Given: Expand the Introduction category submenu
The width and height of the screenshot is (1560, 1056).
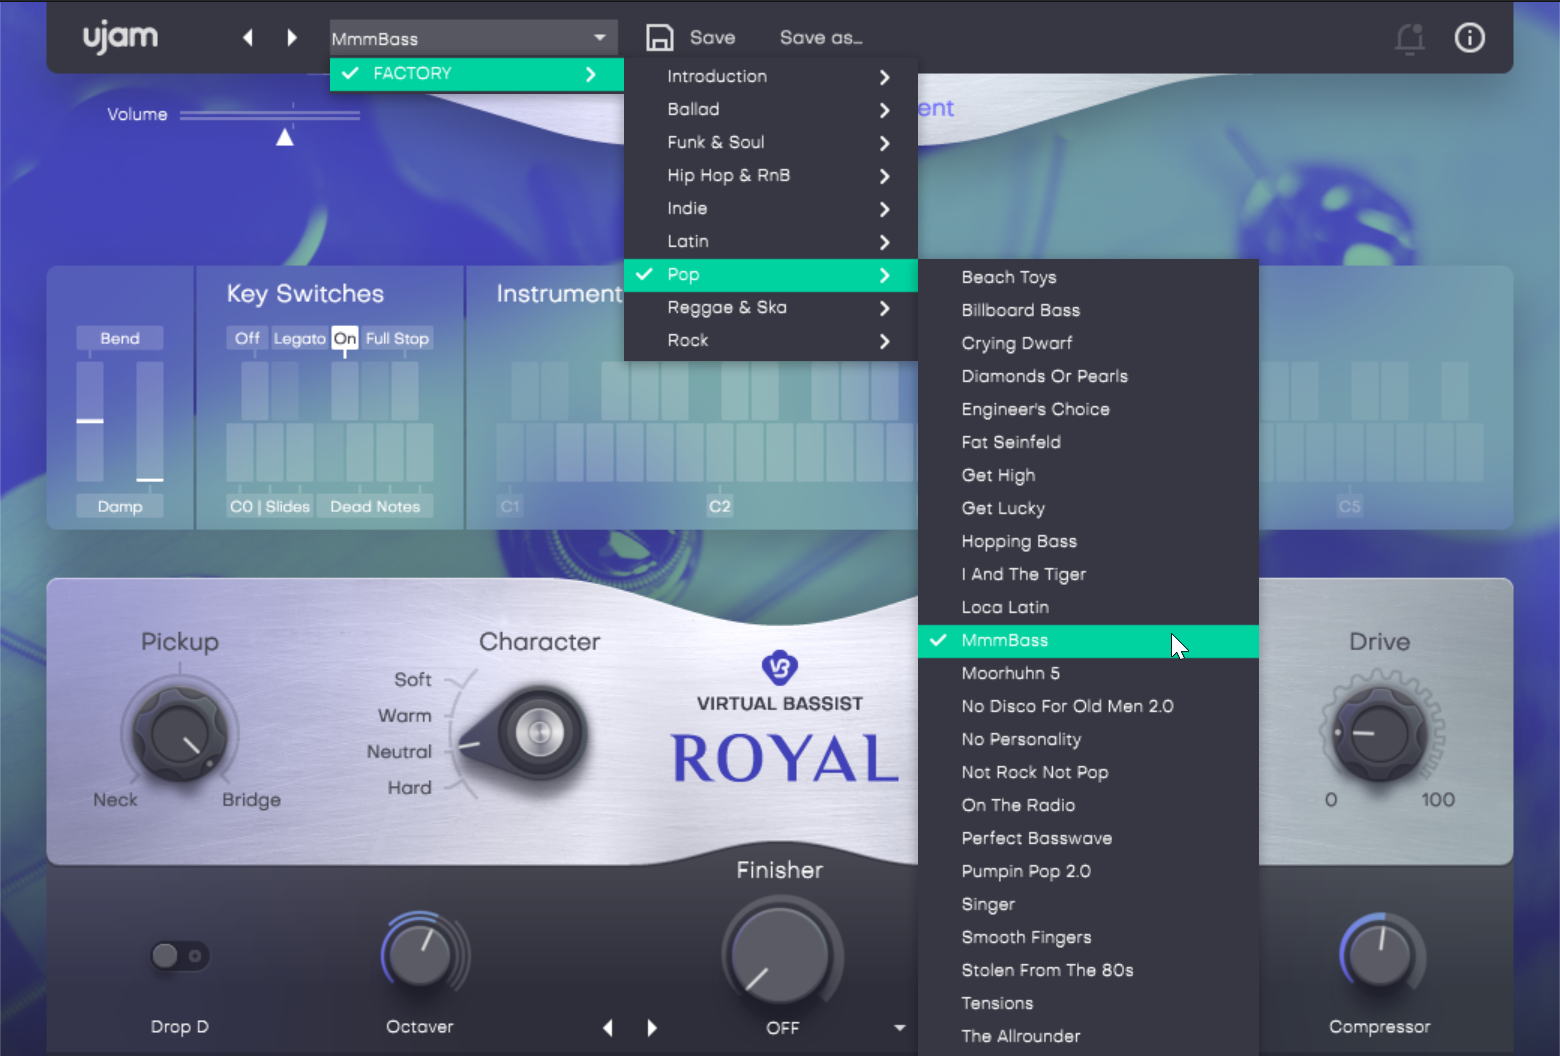Looking at the screenshot, I should point(771,77).
